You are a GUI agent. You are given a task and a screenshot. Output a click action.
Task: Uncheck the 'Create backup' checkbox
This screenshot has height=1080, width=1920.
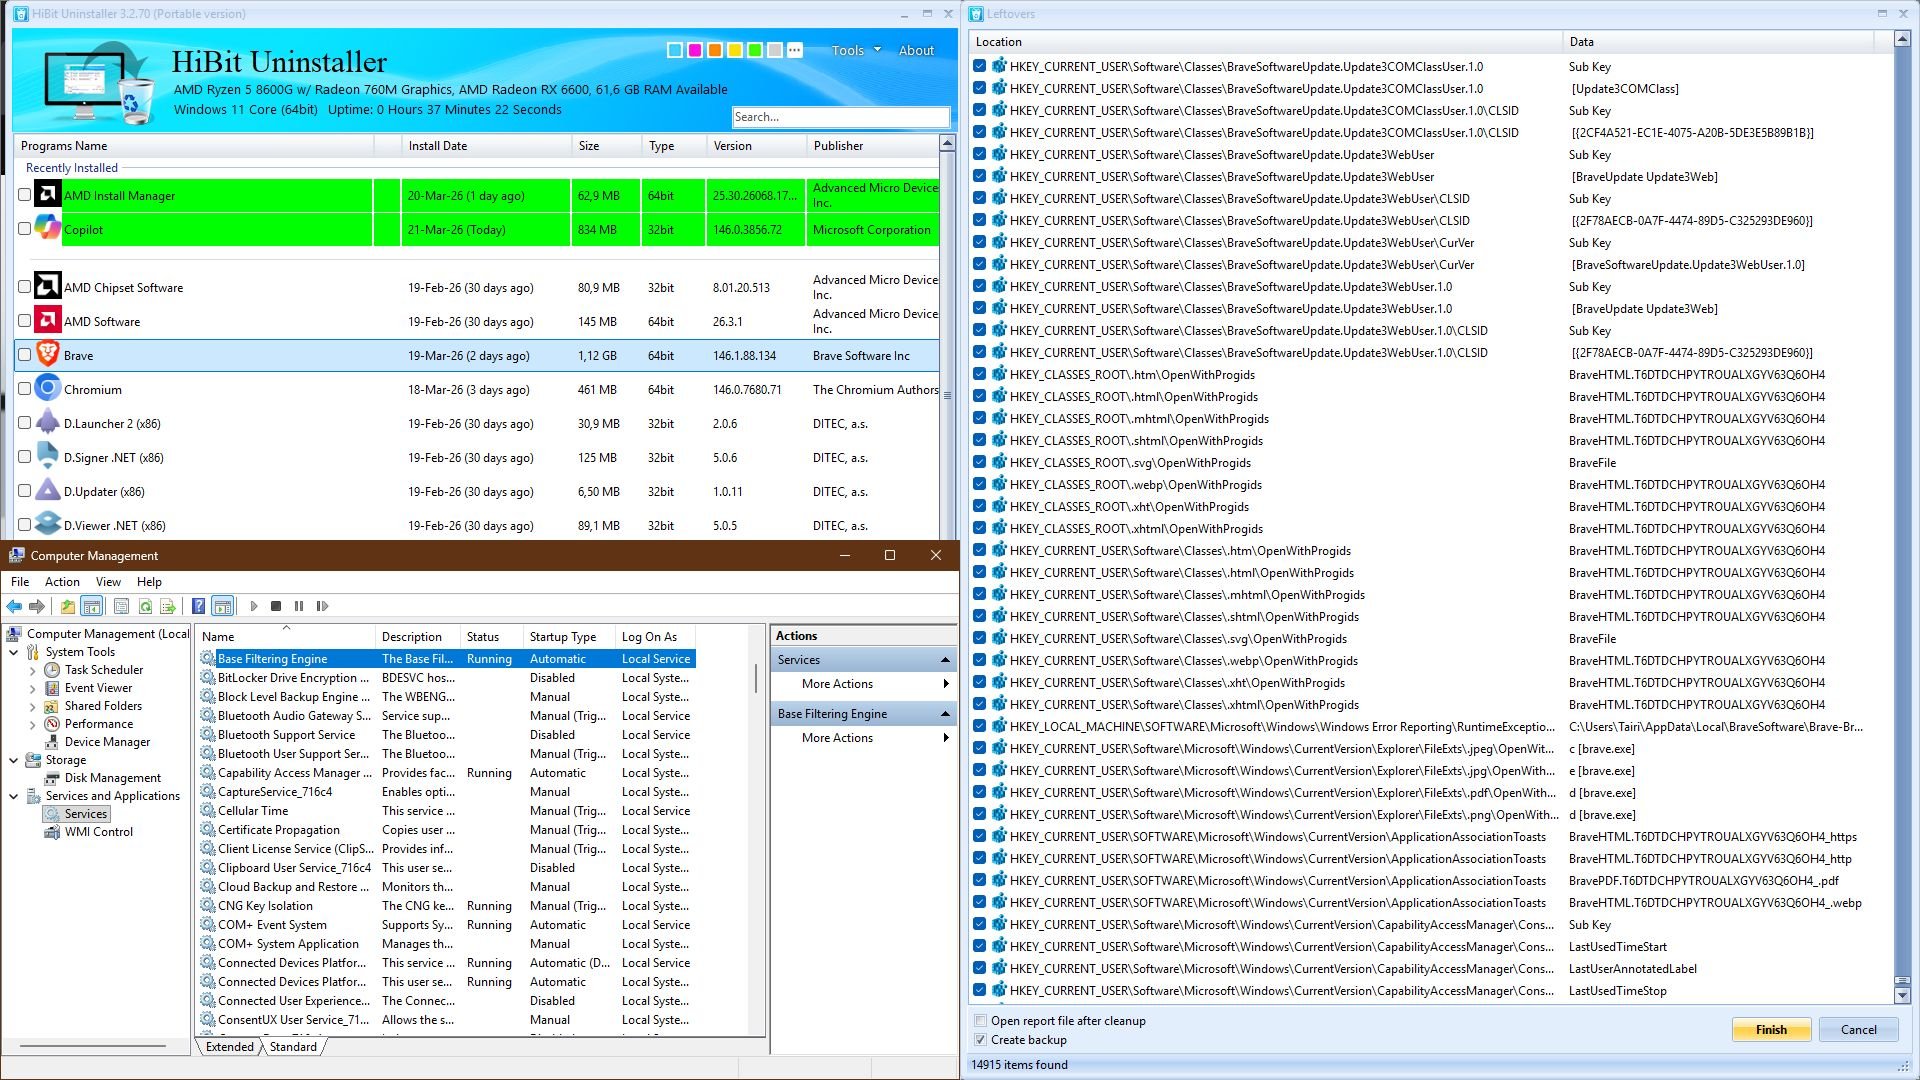980,1040
